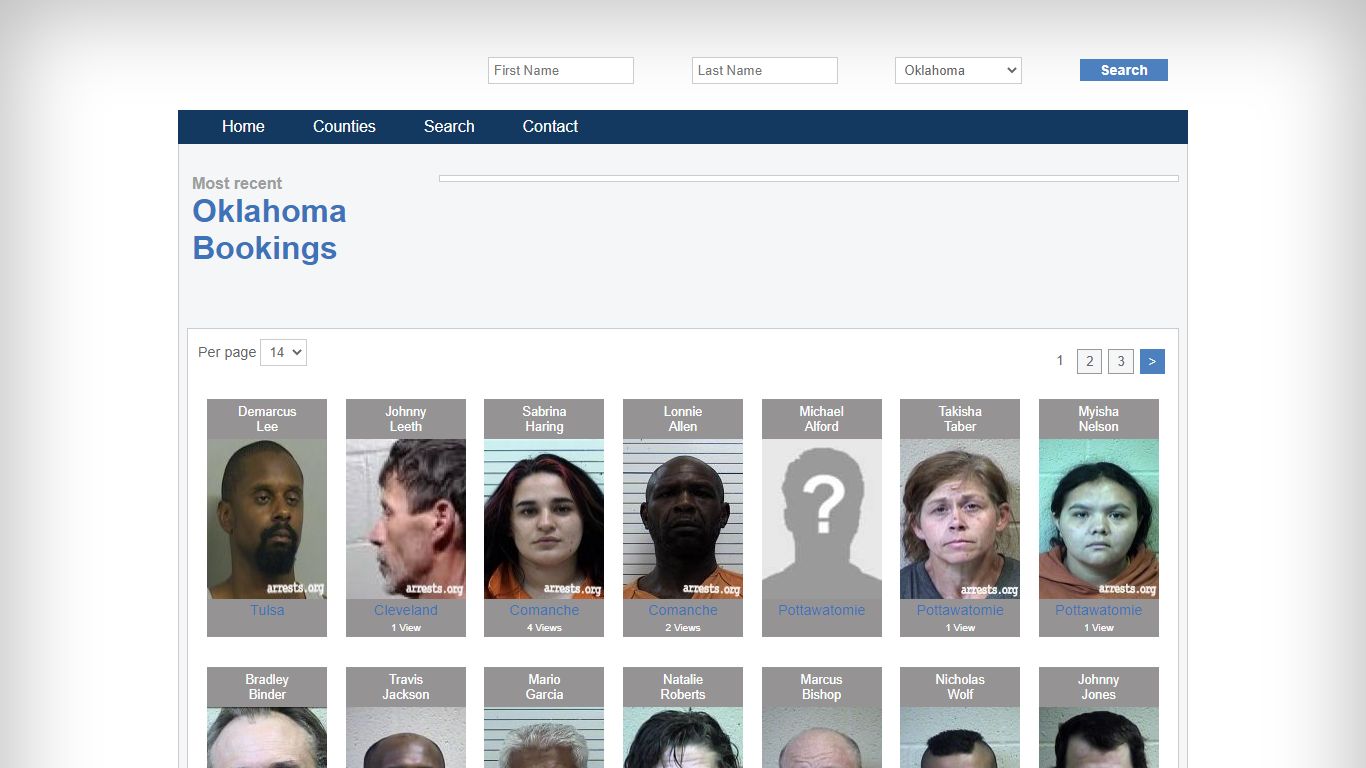
Task: Focus the Last Name search box
Action: click(765, 70)
